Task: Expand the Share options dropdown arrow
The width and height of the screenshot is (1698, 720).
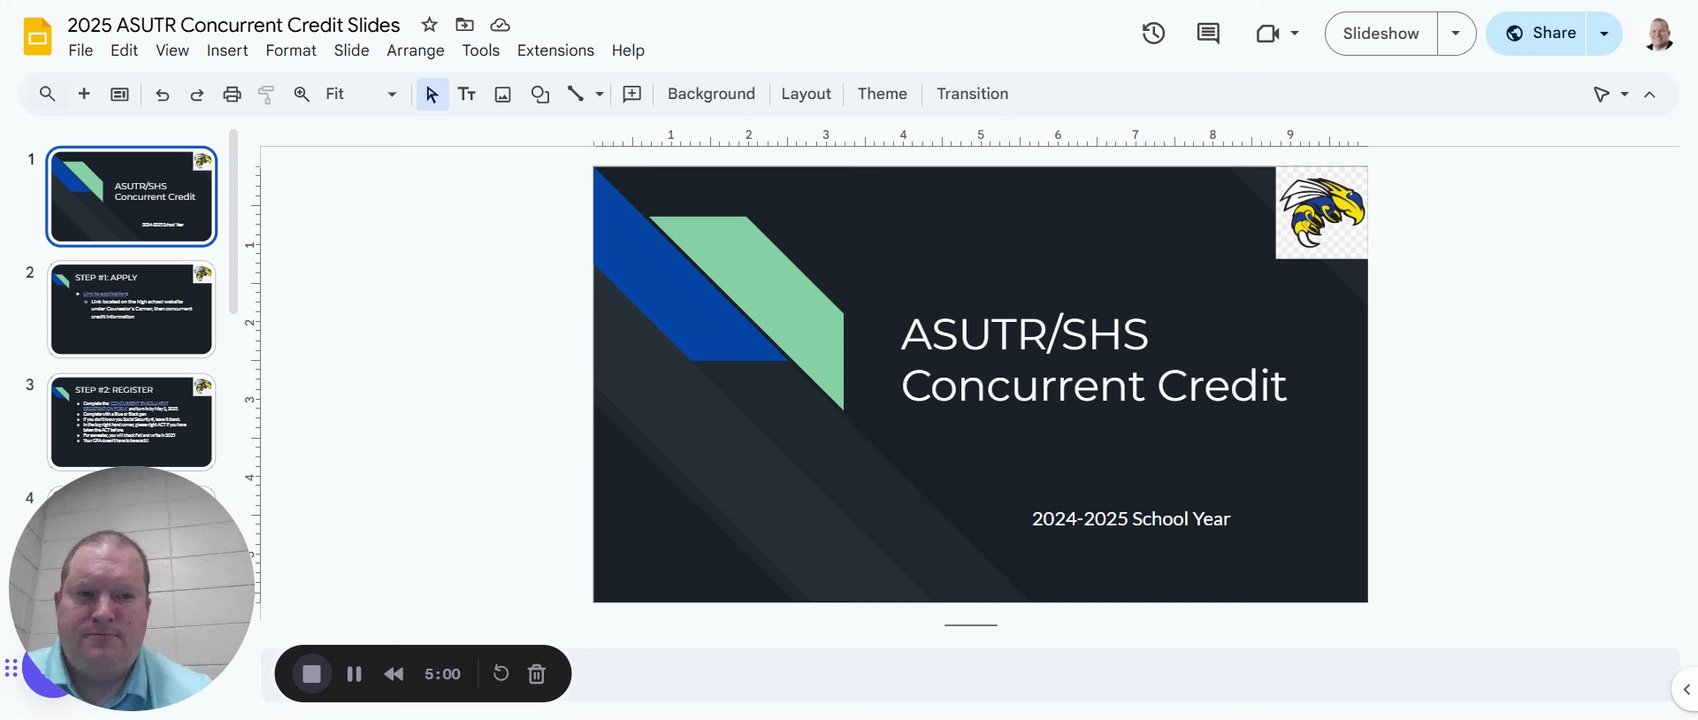Action: [1605, 33]
